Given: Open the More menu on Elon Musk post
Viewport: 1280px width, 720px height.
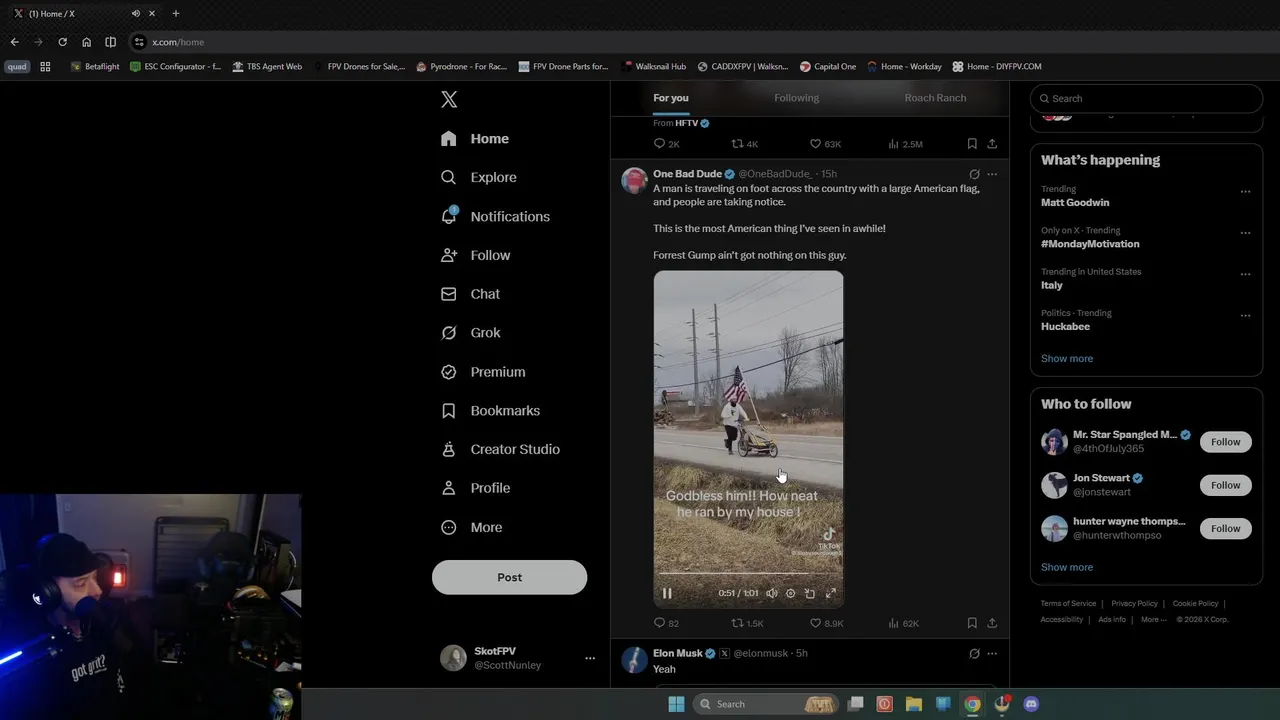Looking at the screenshot, I should [x=992, y=653].
